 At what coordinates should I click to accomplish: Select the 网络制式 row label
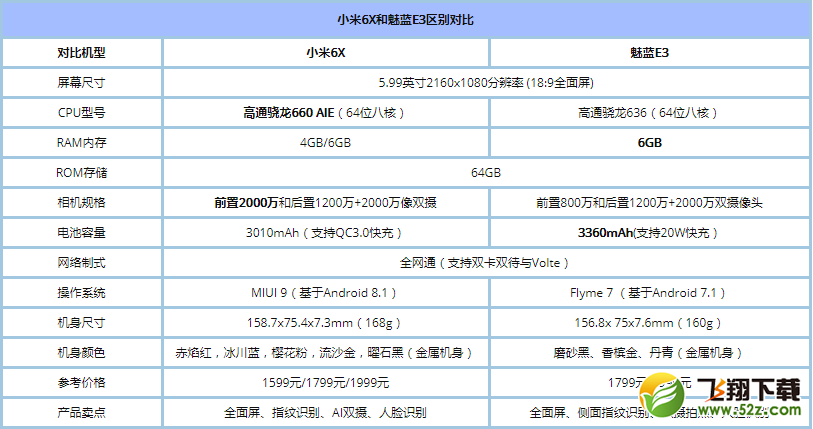(81, 262)
